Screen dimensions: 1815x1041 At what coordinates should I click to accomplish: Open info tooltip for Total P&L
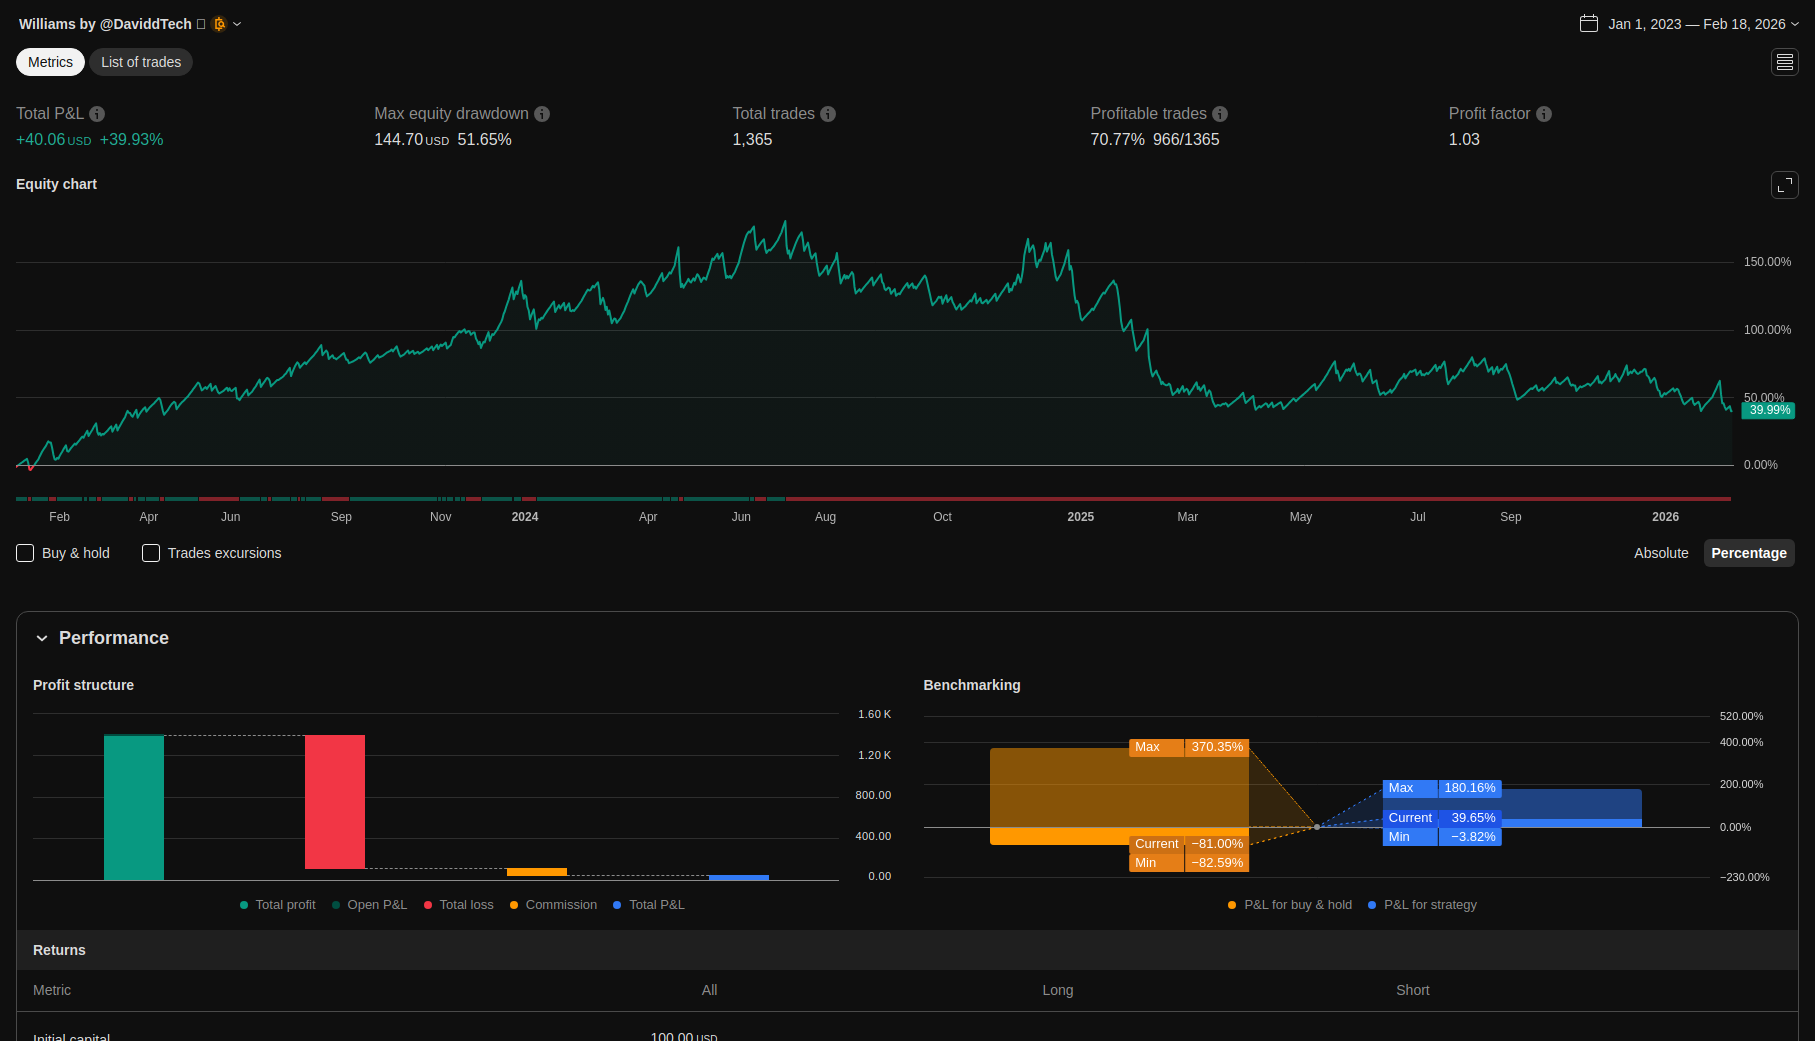coord(97,114)
